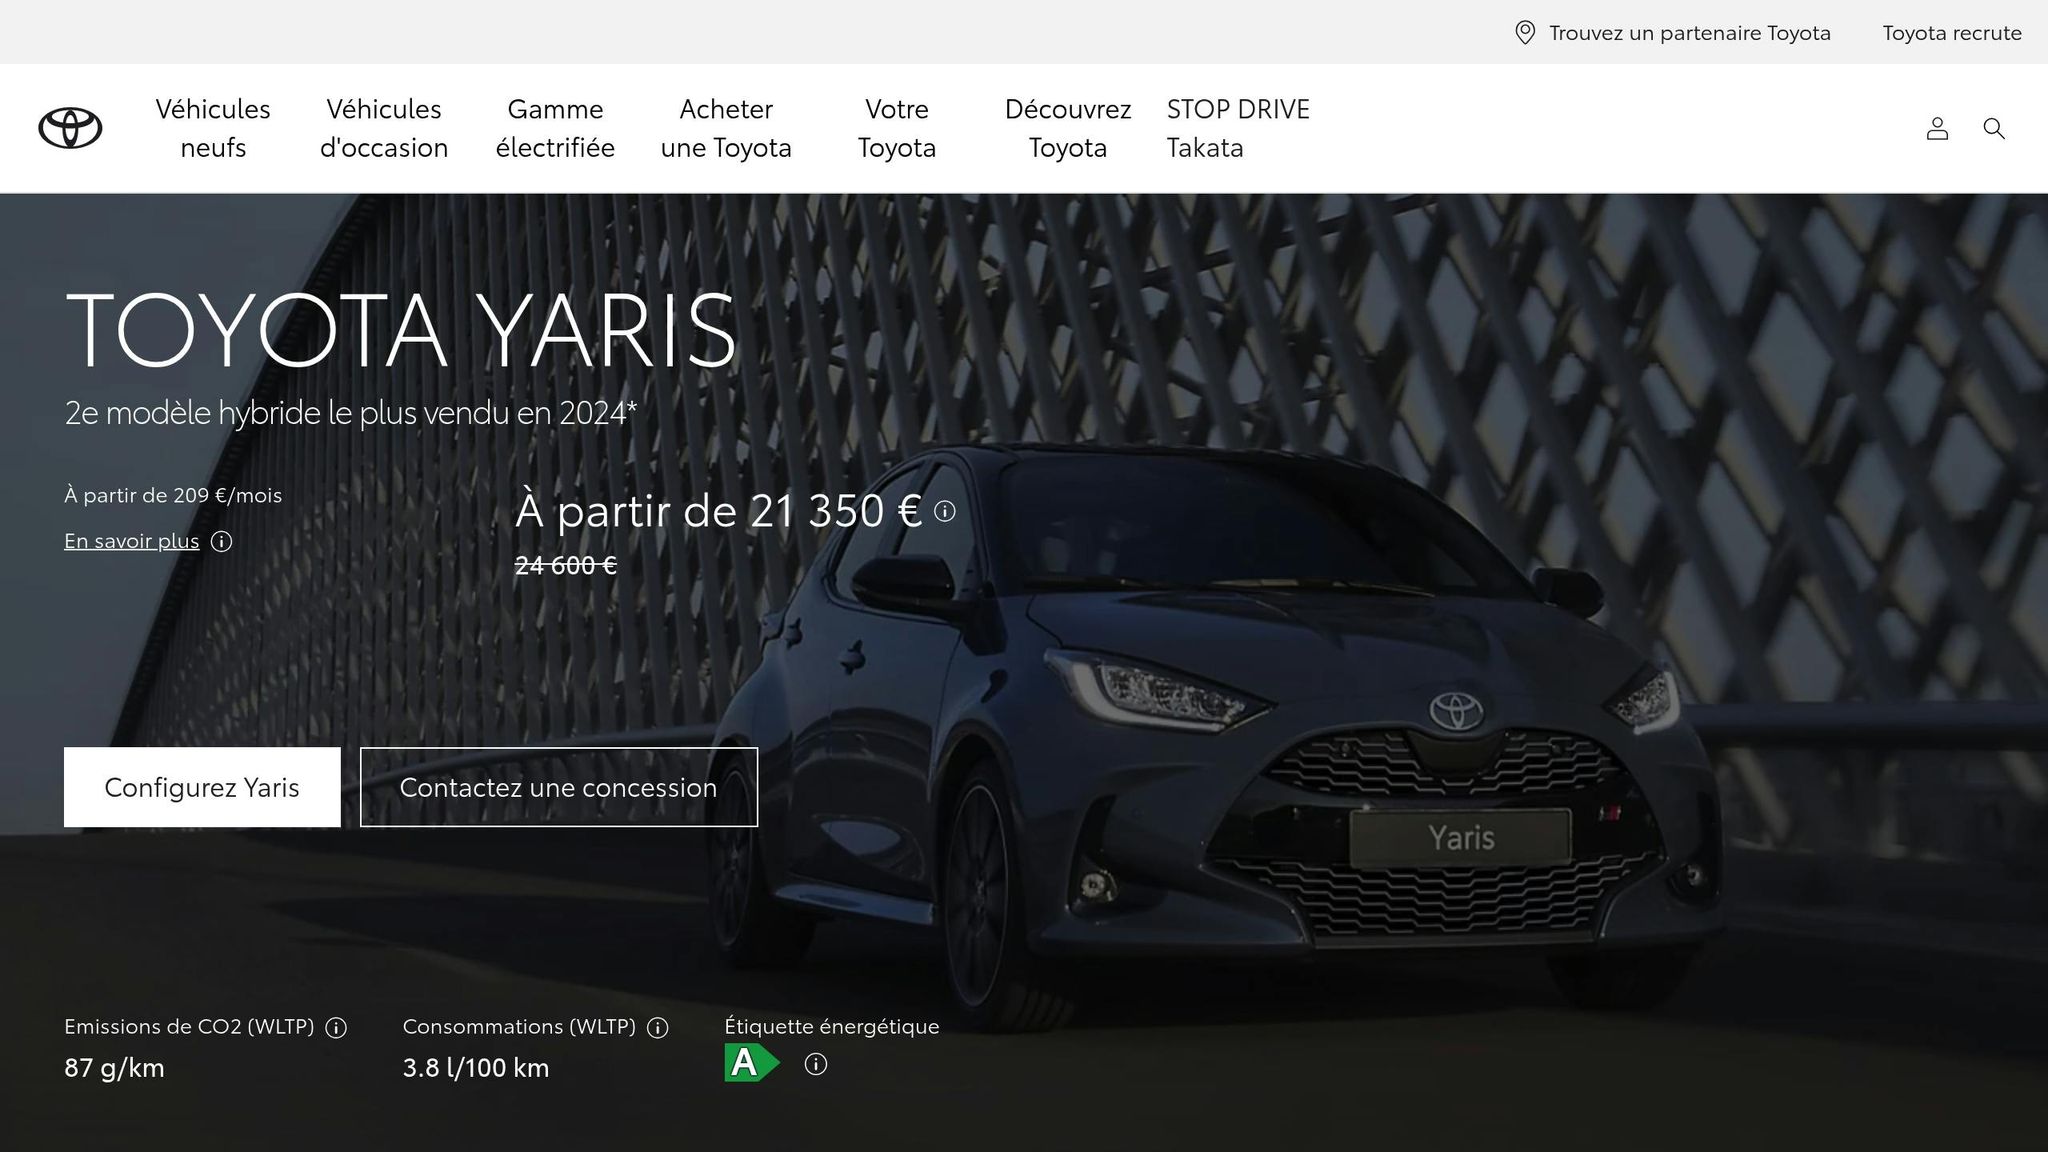Click the green 'A' energy rating badge

click(x=749, y=1064)
